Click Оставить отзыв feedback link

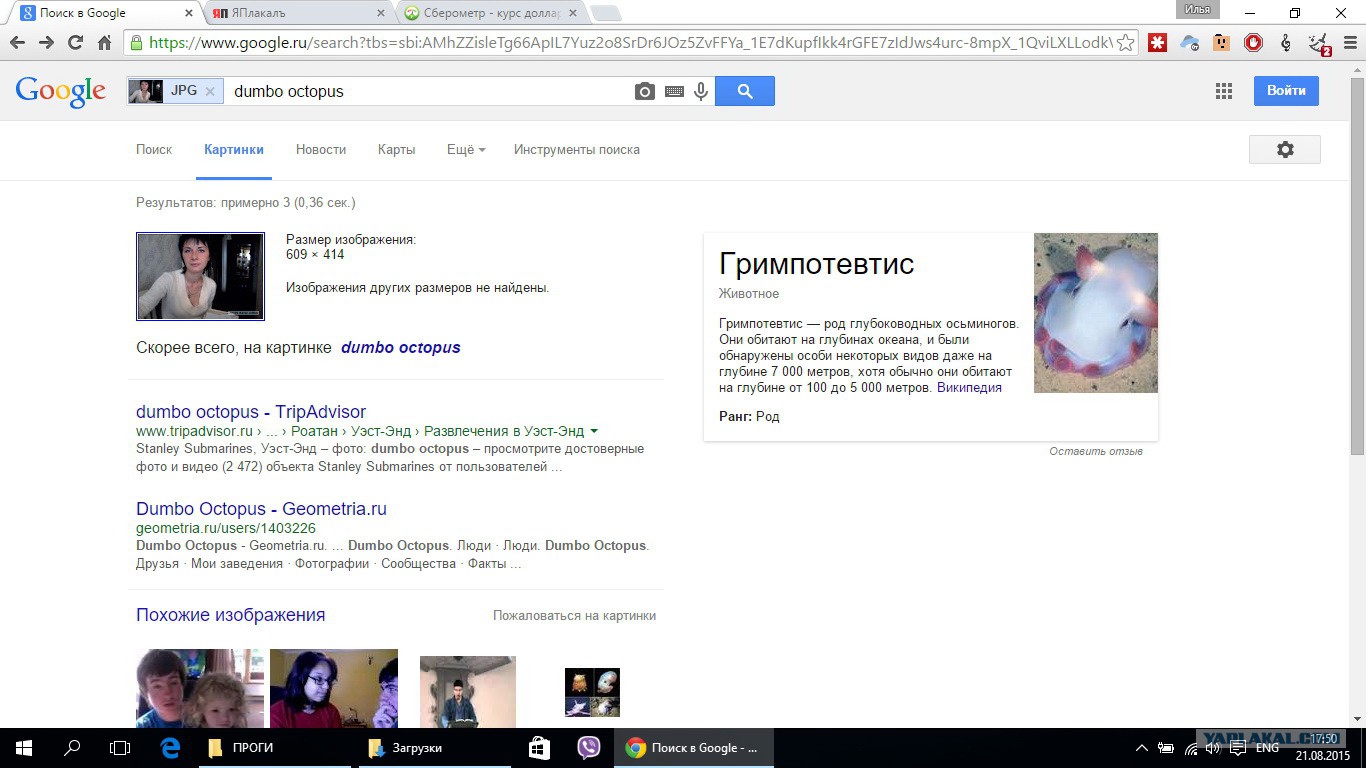(x=1096, y=451)
